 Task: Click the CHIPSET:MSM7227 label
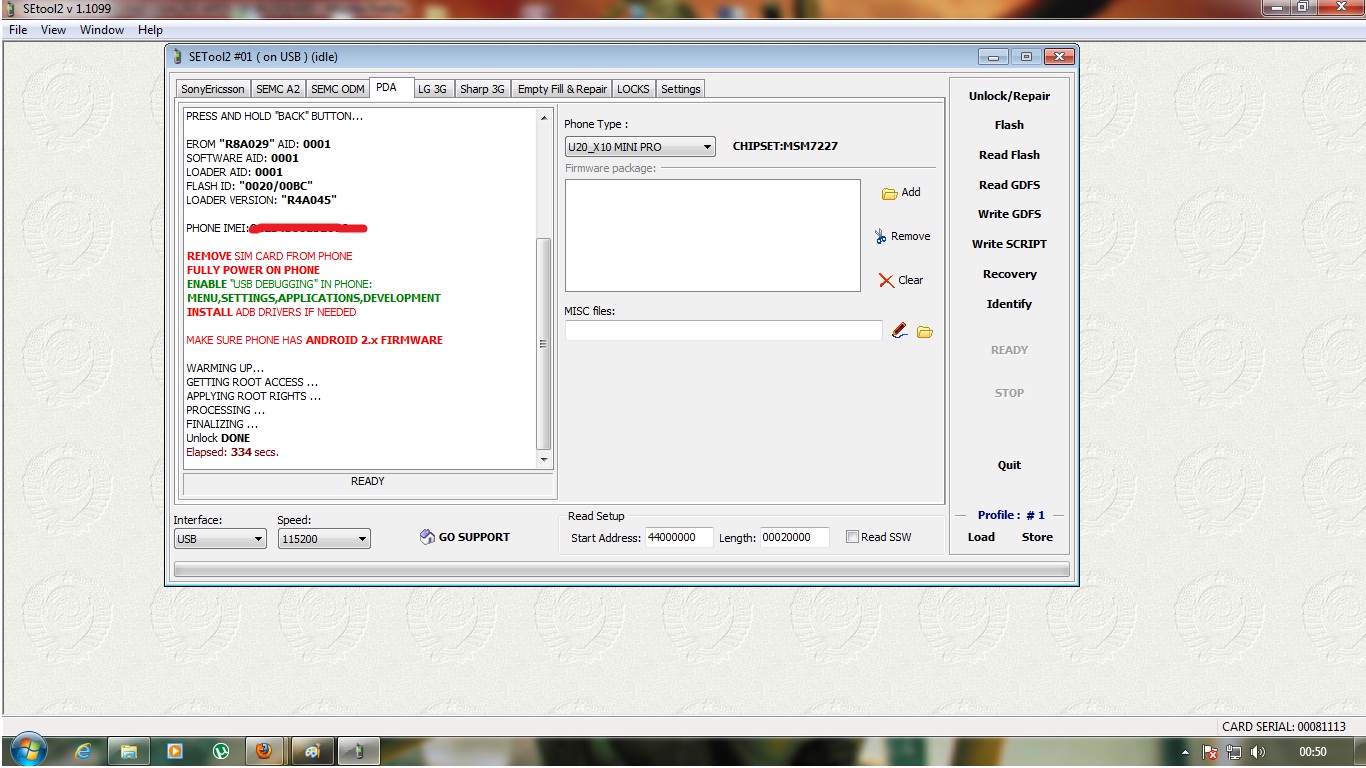[785, 146]
